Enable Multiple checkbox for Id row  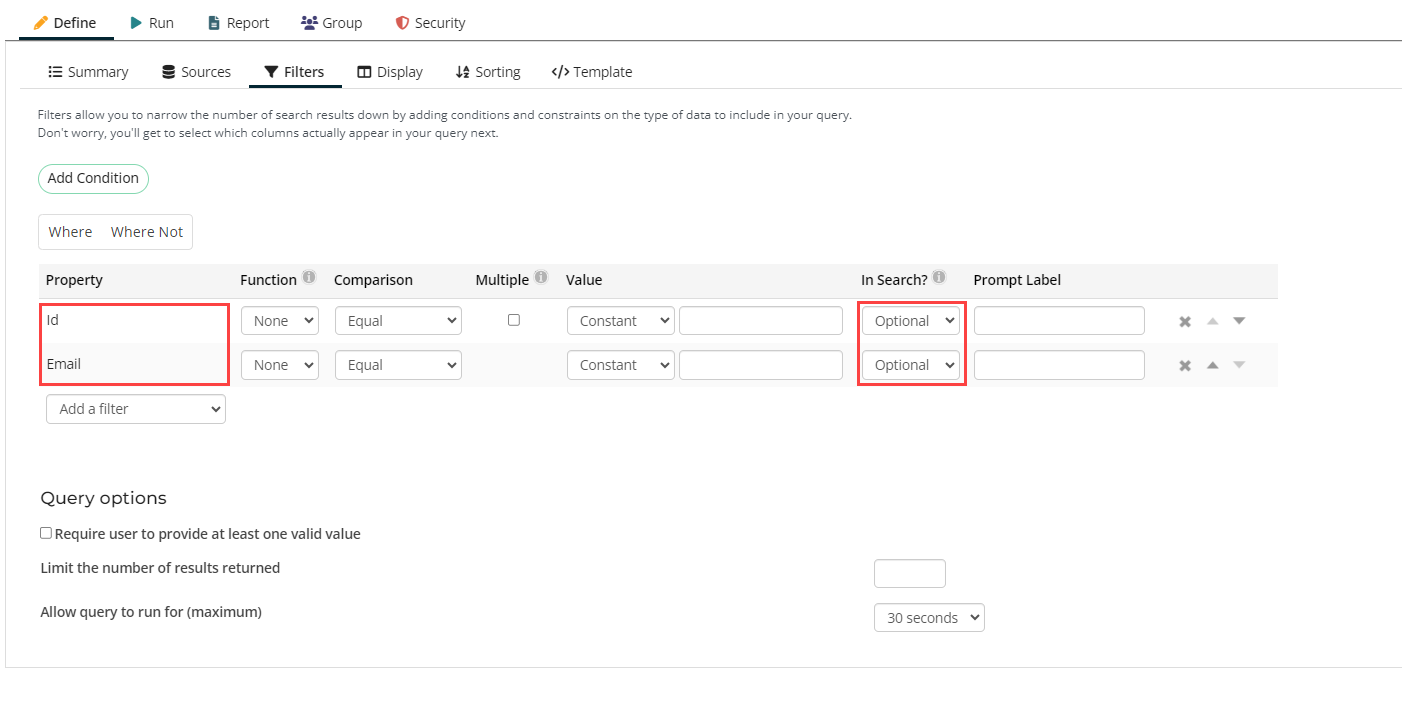point(514,320)
